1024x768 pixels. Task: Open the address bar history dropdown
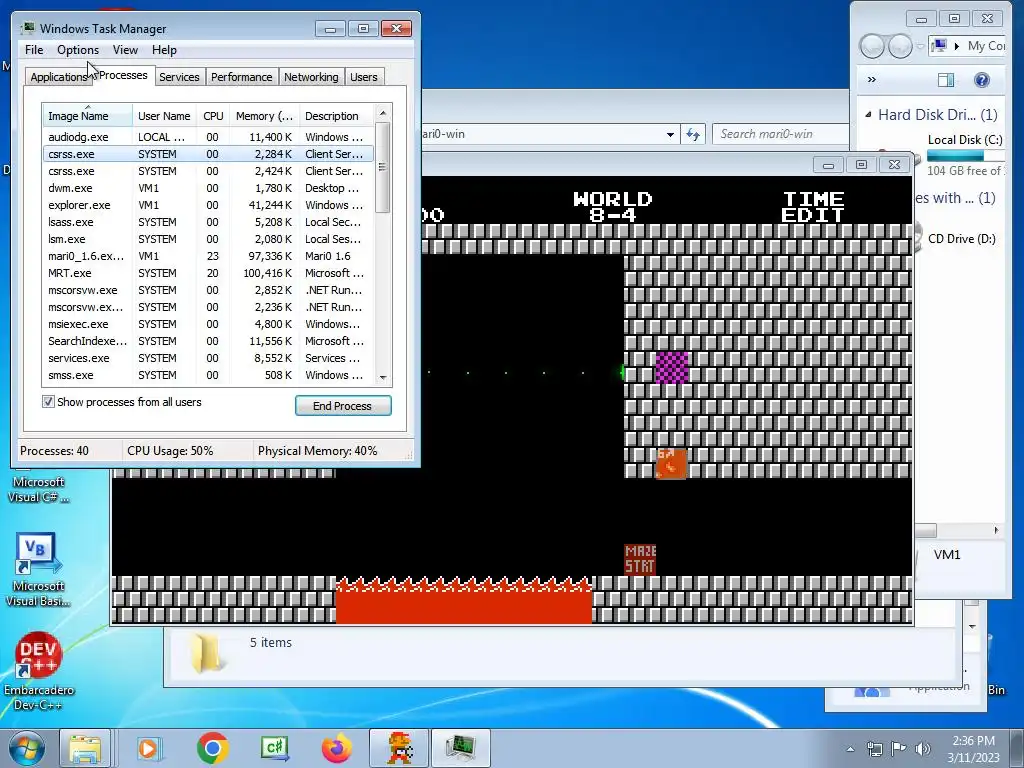coord(670,135)
